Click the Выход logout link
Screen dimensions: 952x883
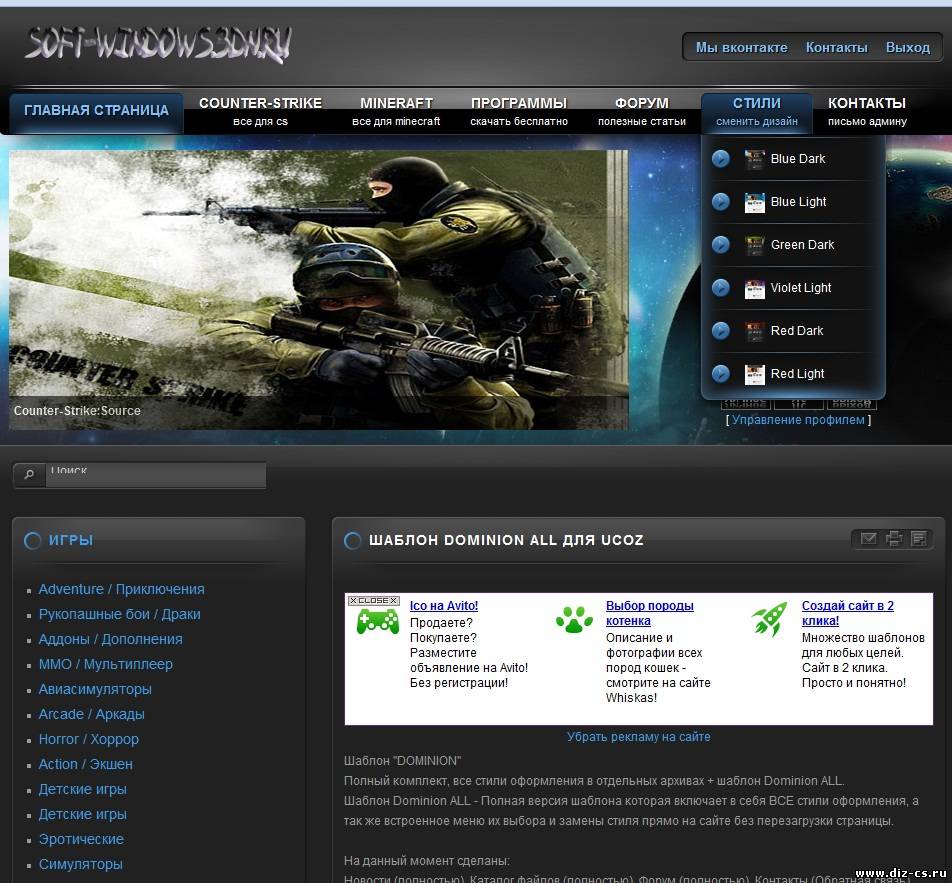pos(908,47)
